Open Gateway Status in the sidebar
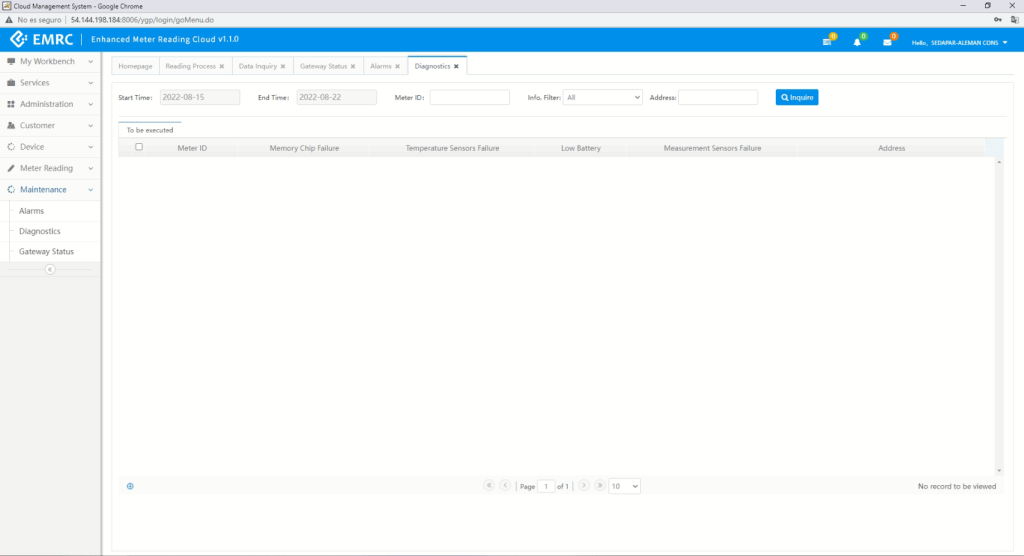 click(46, 252)
